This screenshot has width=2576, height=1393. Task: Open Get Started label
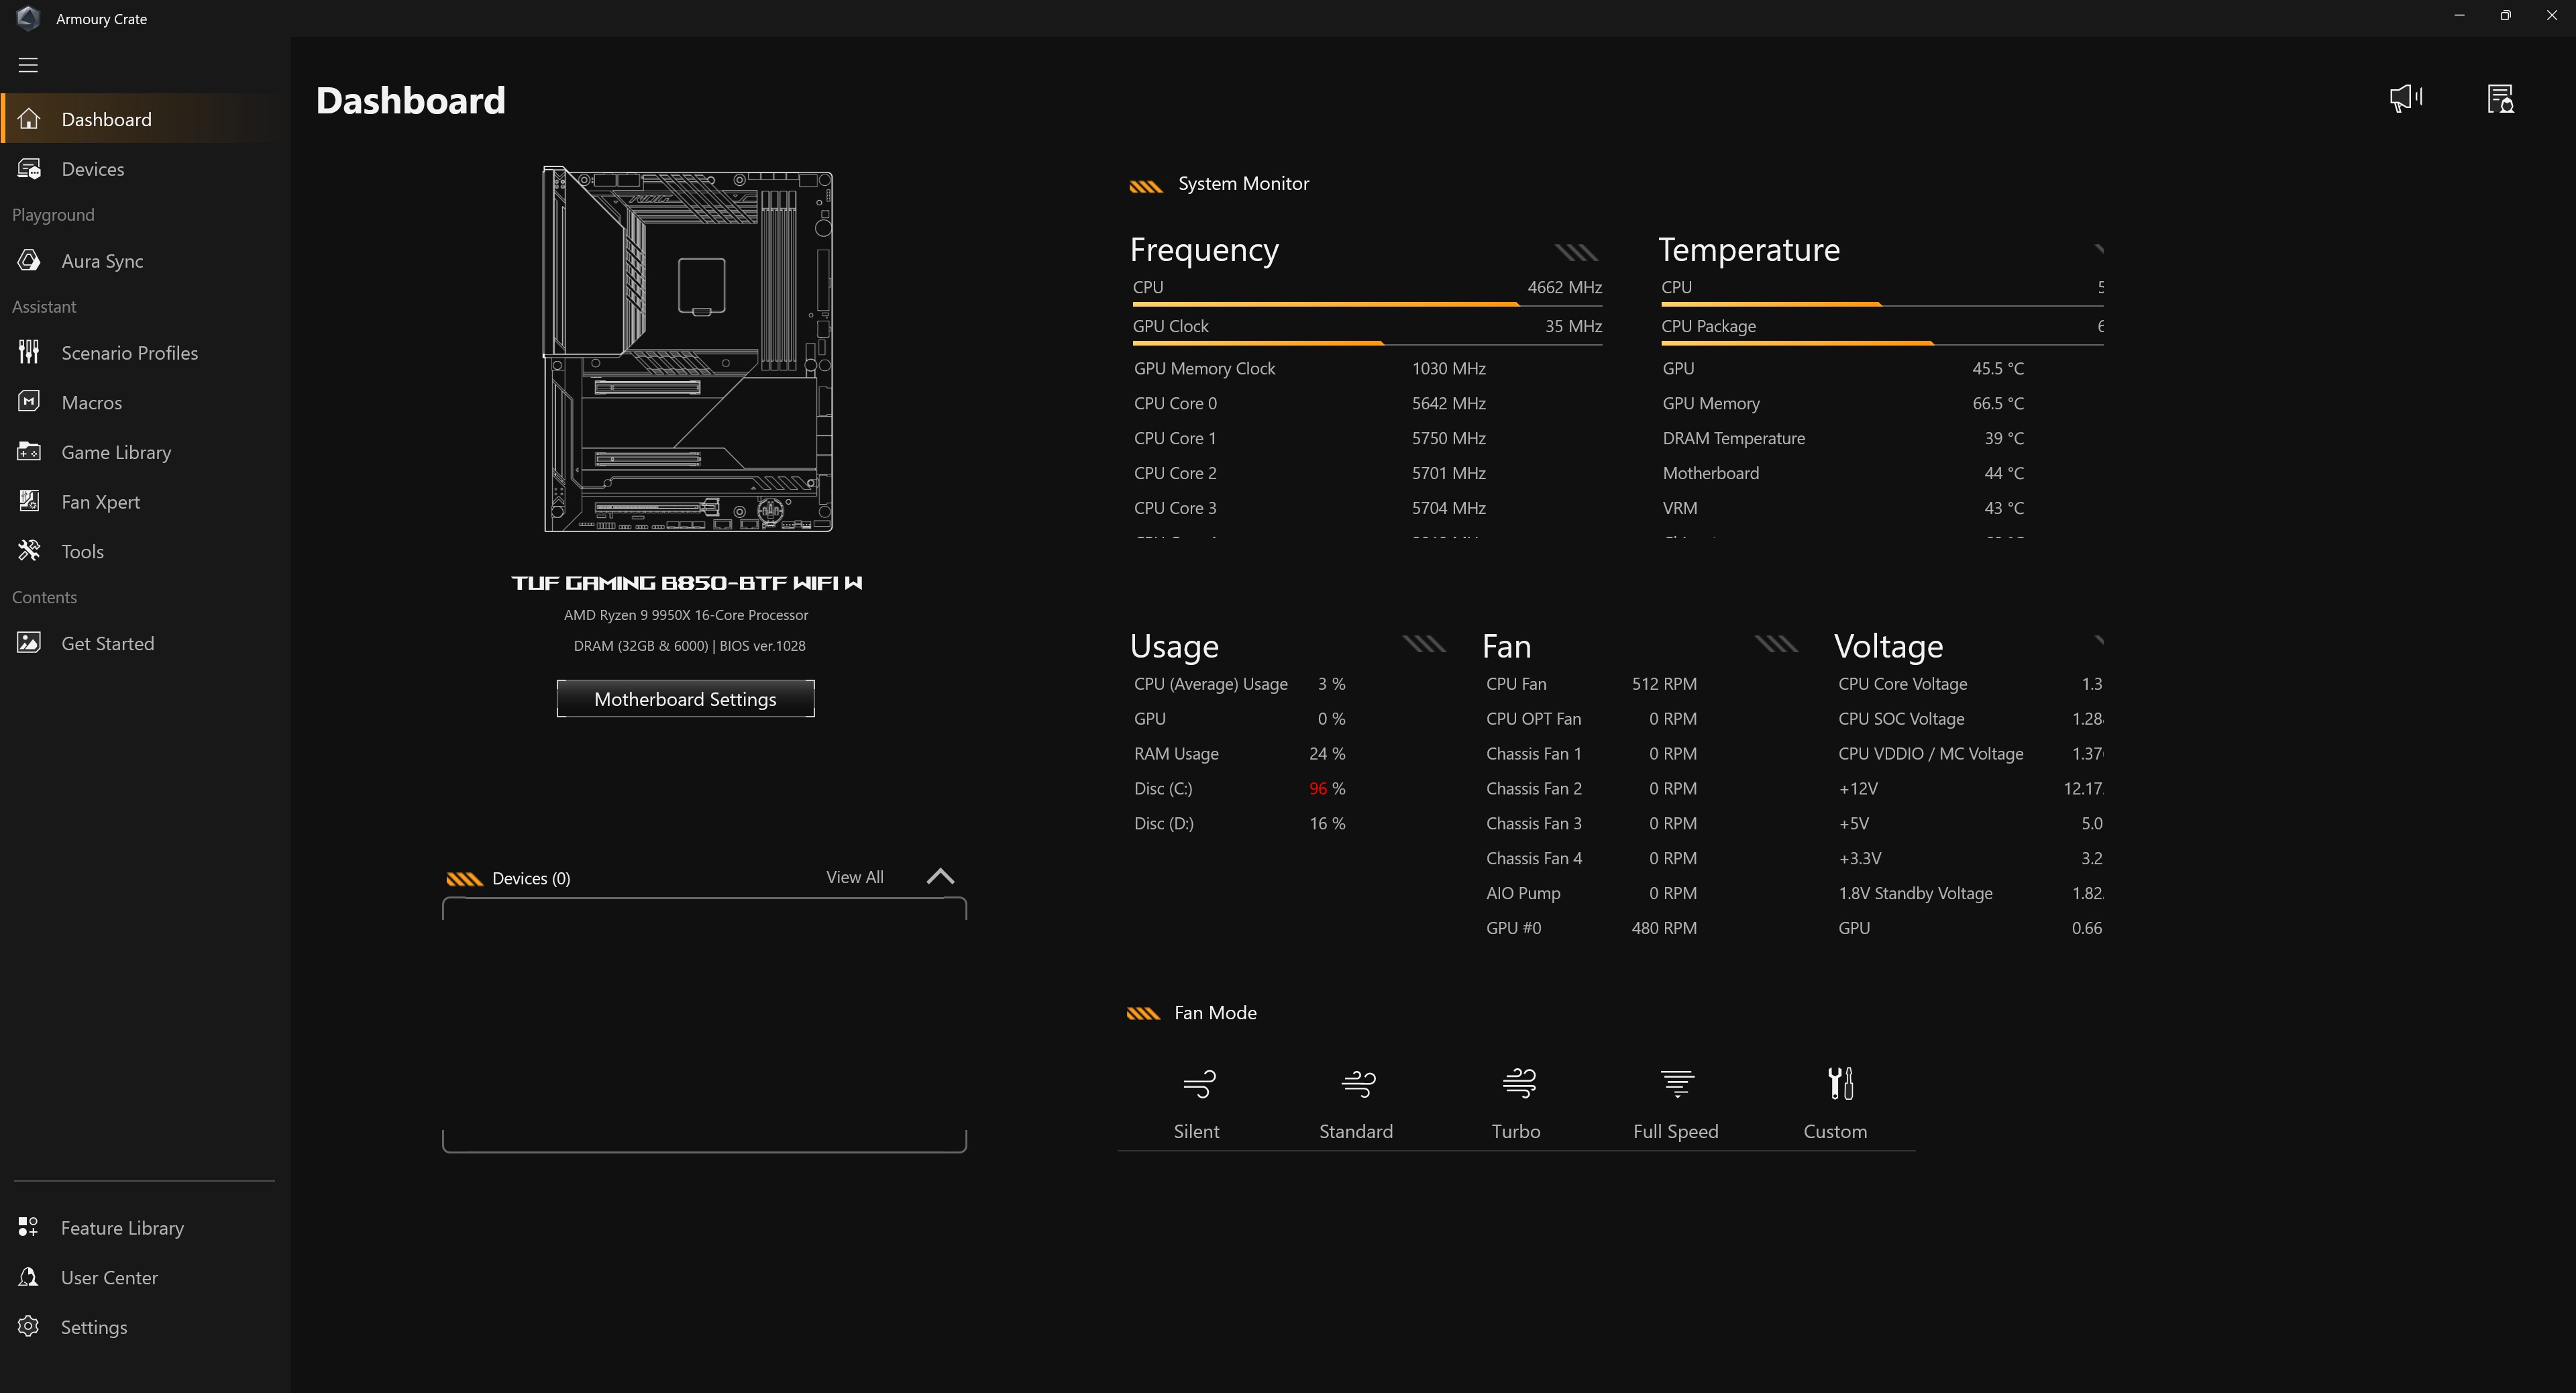pos(107,643)
